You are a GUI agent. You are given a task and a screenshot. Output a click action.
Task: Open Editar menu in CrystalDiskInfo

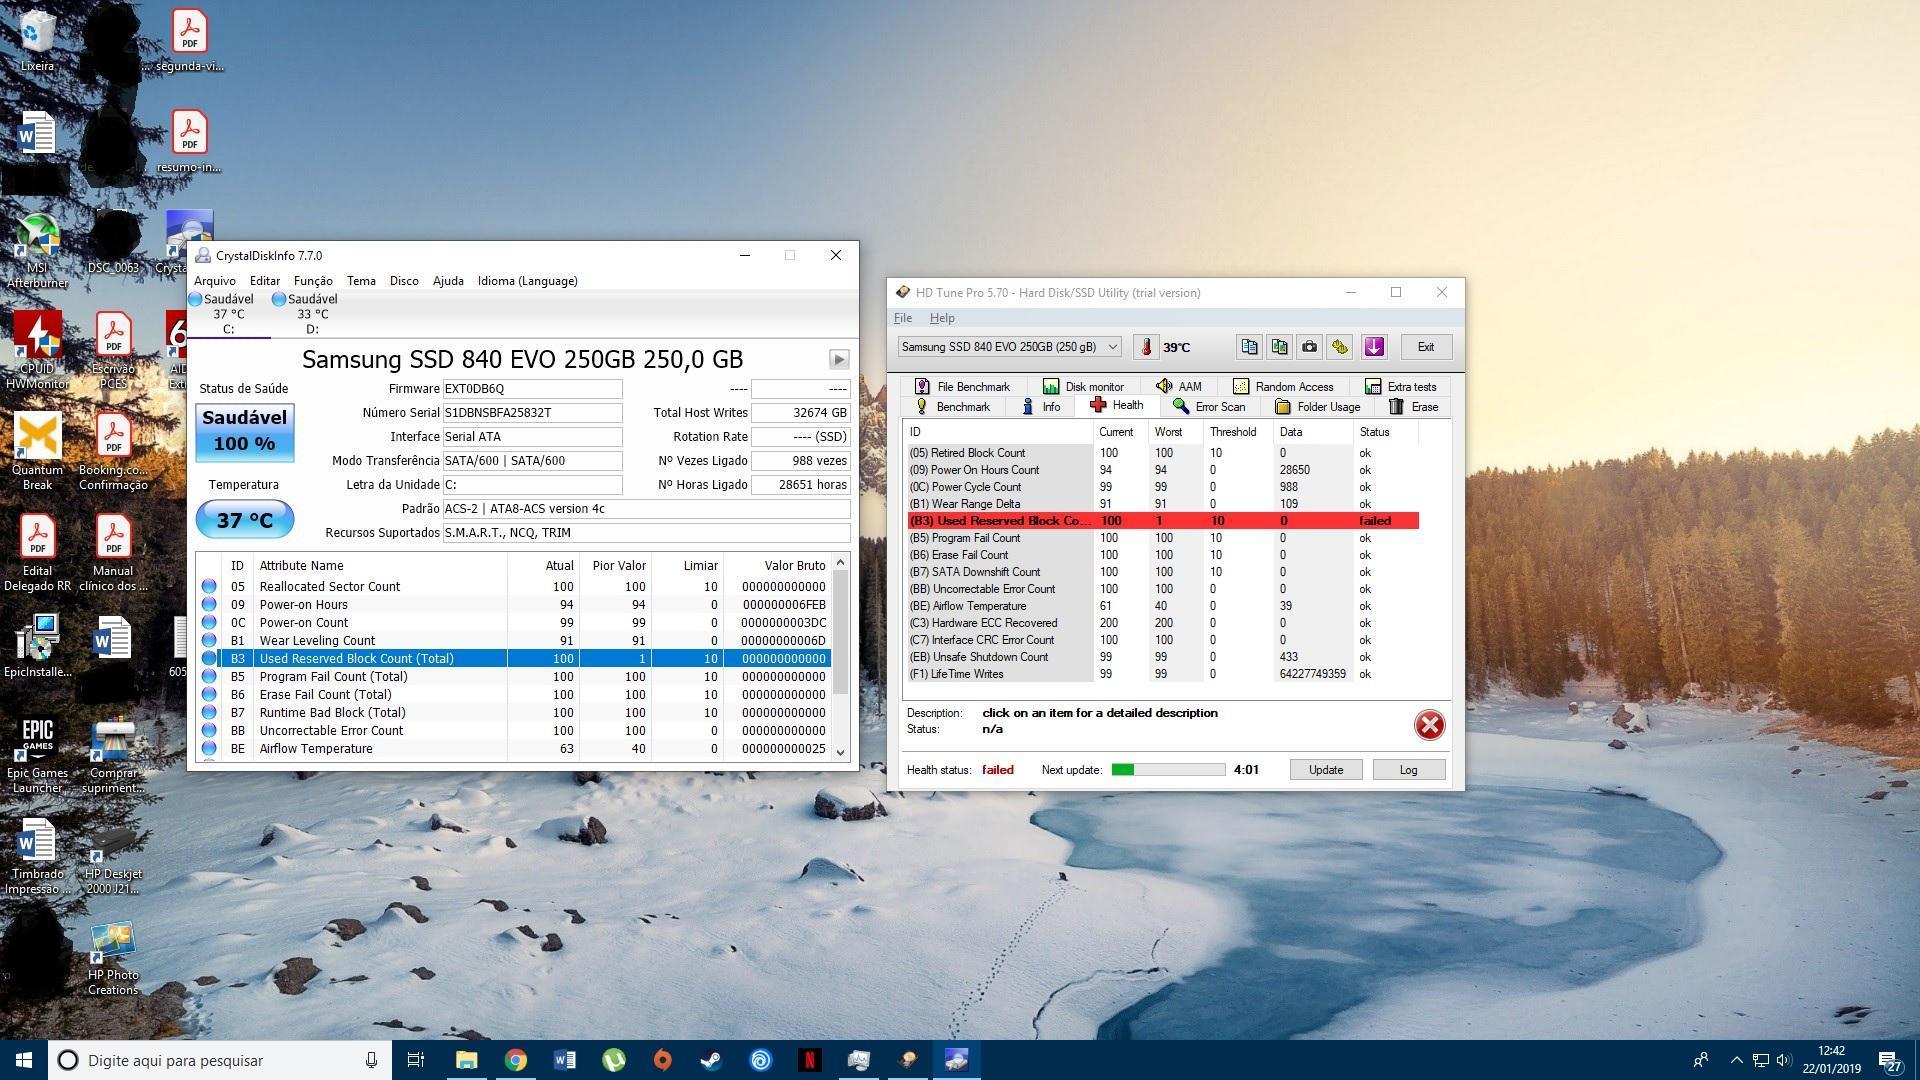pyautogui.click(x=264, y=281)
